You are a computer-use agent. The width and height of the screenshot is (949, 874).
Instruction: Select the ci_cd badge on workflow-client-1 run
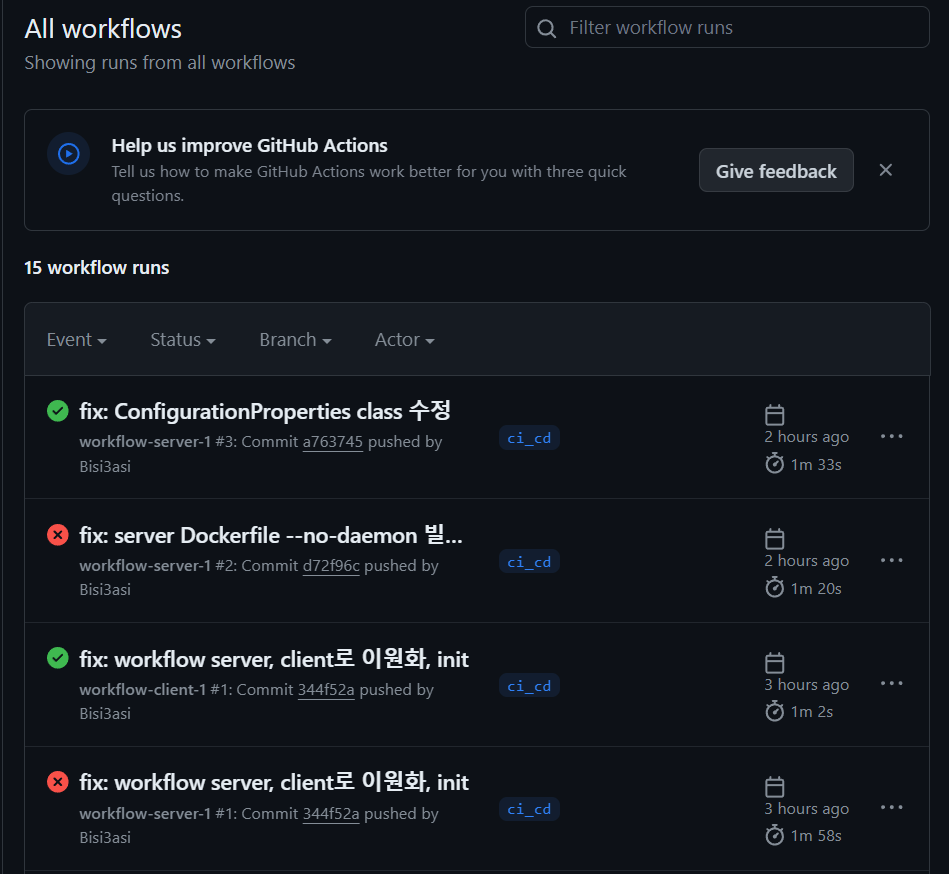pyautogui.click(x=529, y=685)
